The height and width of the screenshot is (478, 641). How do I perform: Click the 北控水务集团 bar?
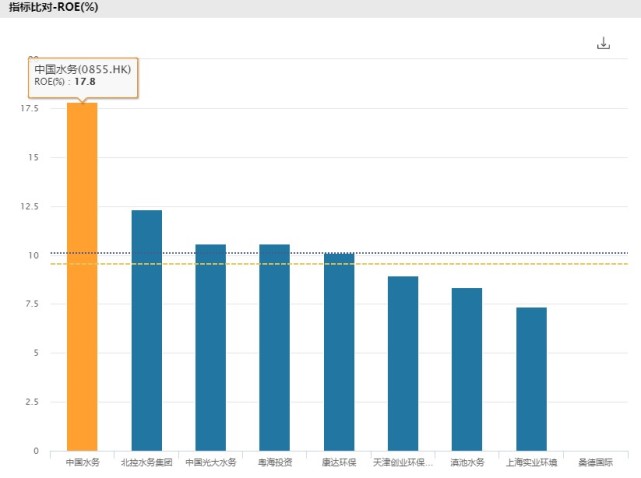[x=147, y=330]
